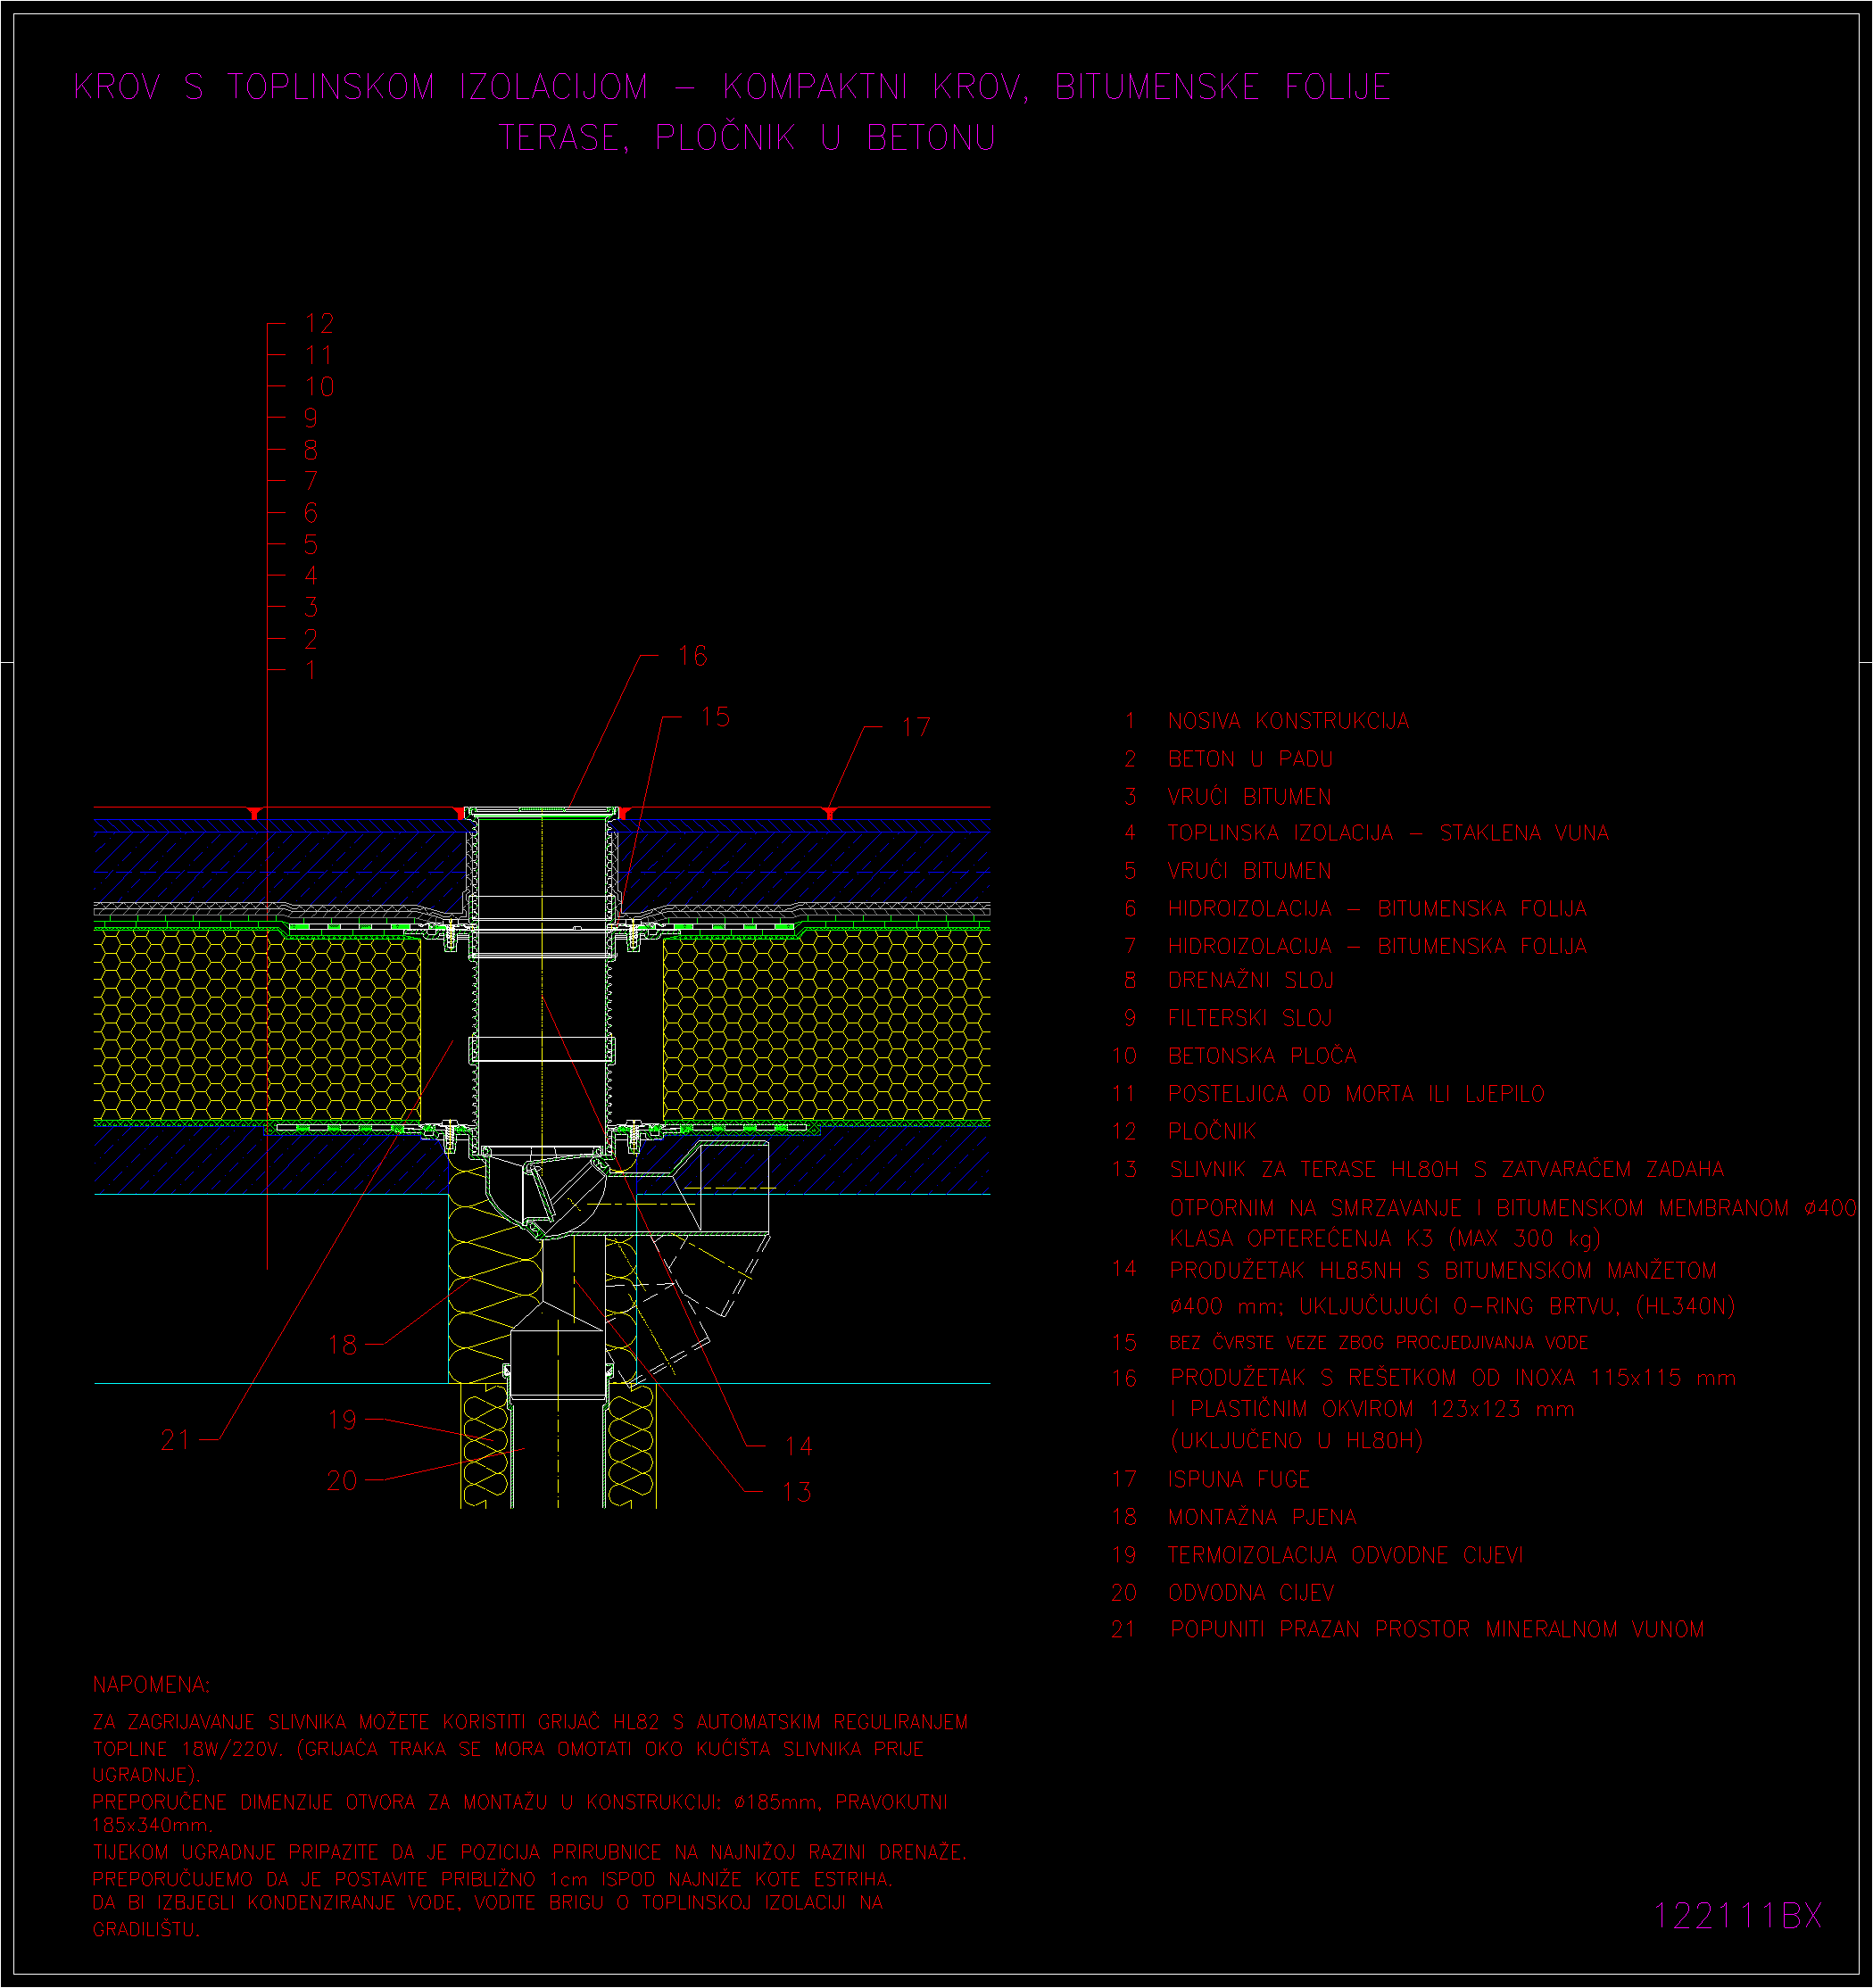Click number "10" in the layer callout stack
Screen dimensions: 1873x1988
coord(319,387)
